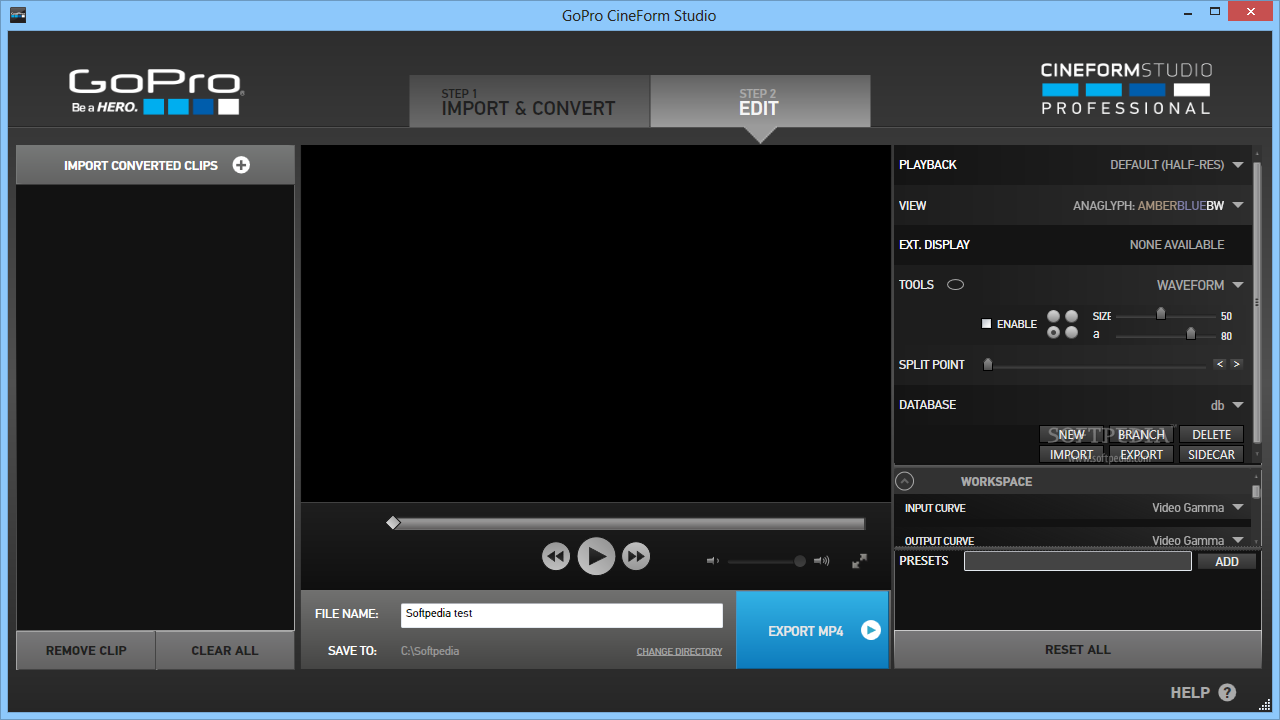This screenshot has width=1280, height=720.
Task: Click the SIZE slider handle
Action: tap(1161, 314)
